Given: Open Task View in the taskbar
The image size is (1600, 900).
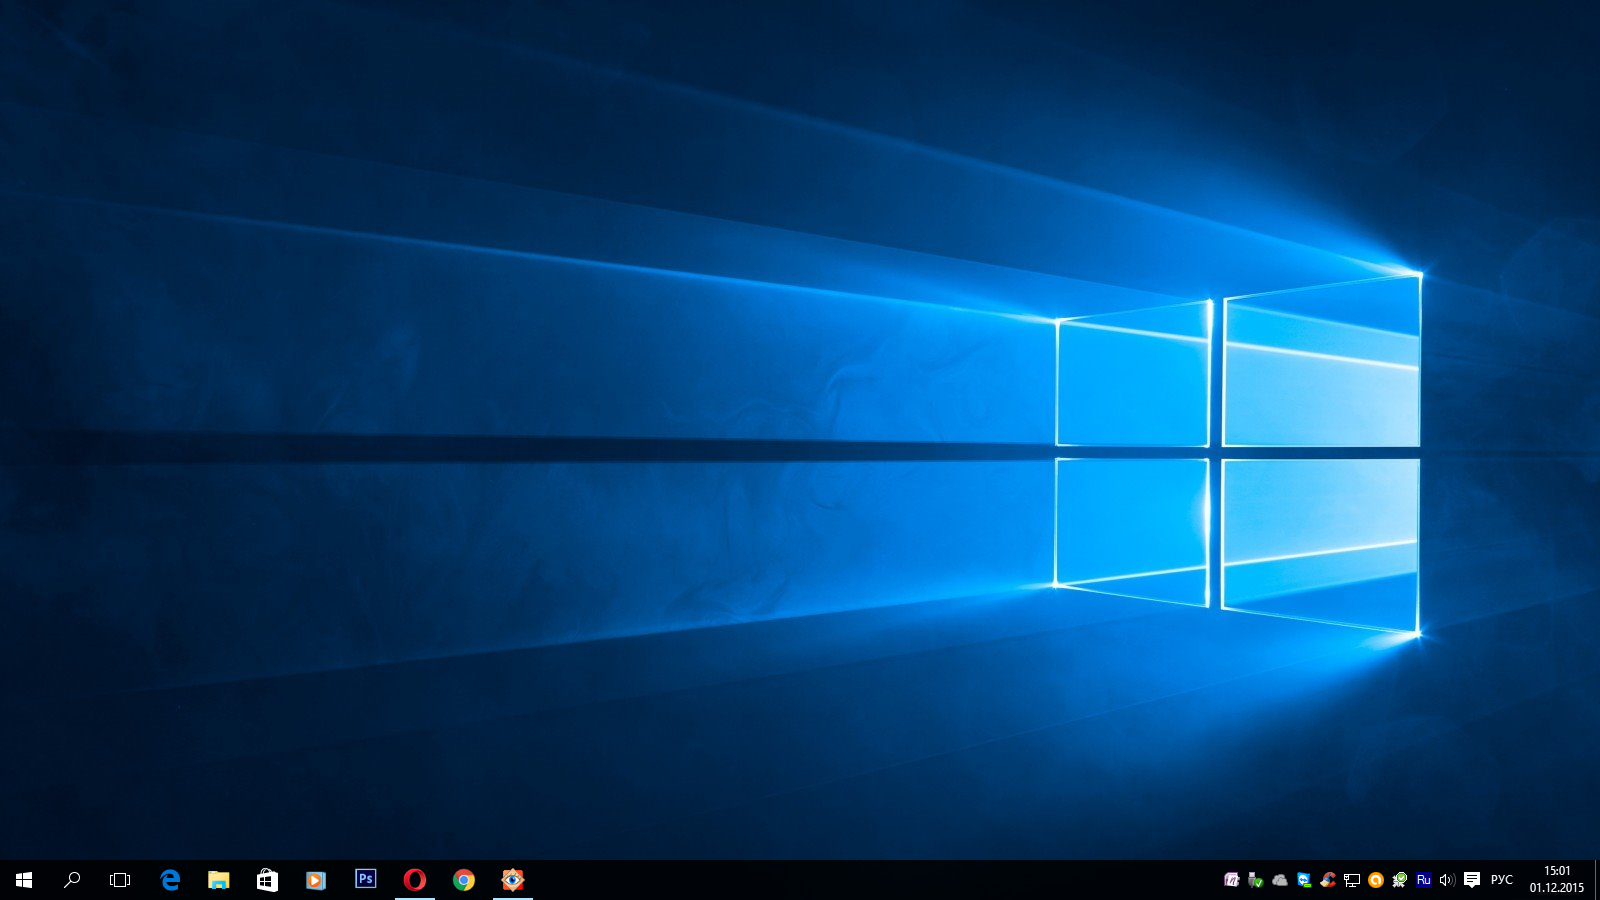Looking at the screenshot, I should click(120, 880).
